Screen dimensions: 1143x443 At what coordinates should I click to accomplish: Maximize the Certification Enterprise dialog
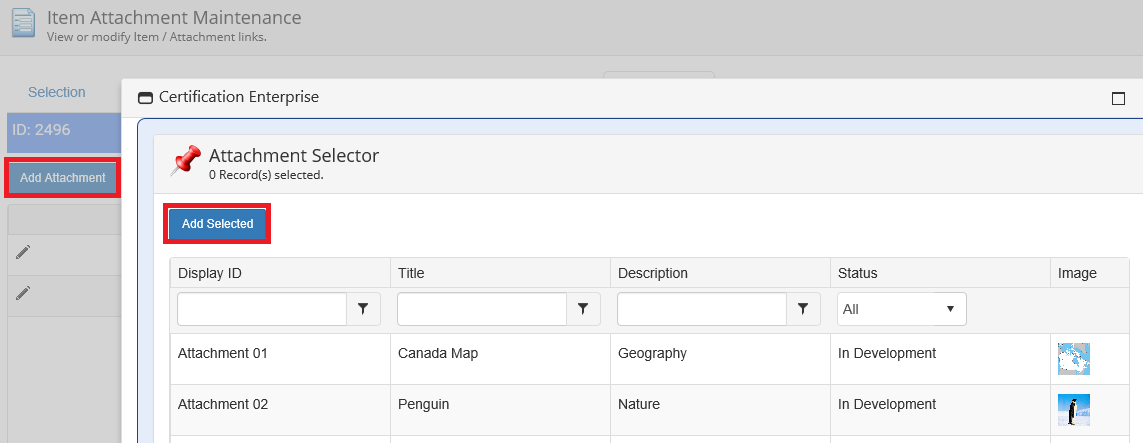(x=1118, y=98)
